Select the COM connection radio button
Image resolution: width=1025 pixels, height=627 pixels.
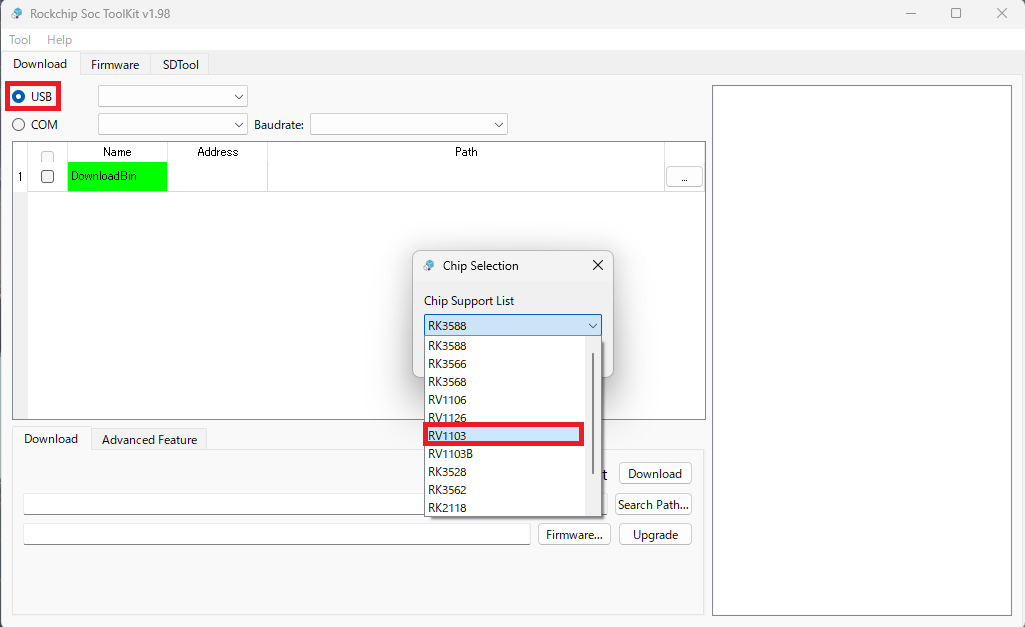pos(19,125)
